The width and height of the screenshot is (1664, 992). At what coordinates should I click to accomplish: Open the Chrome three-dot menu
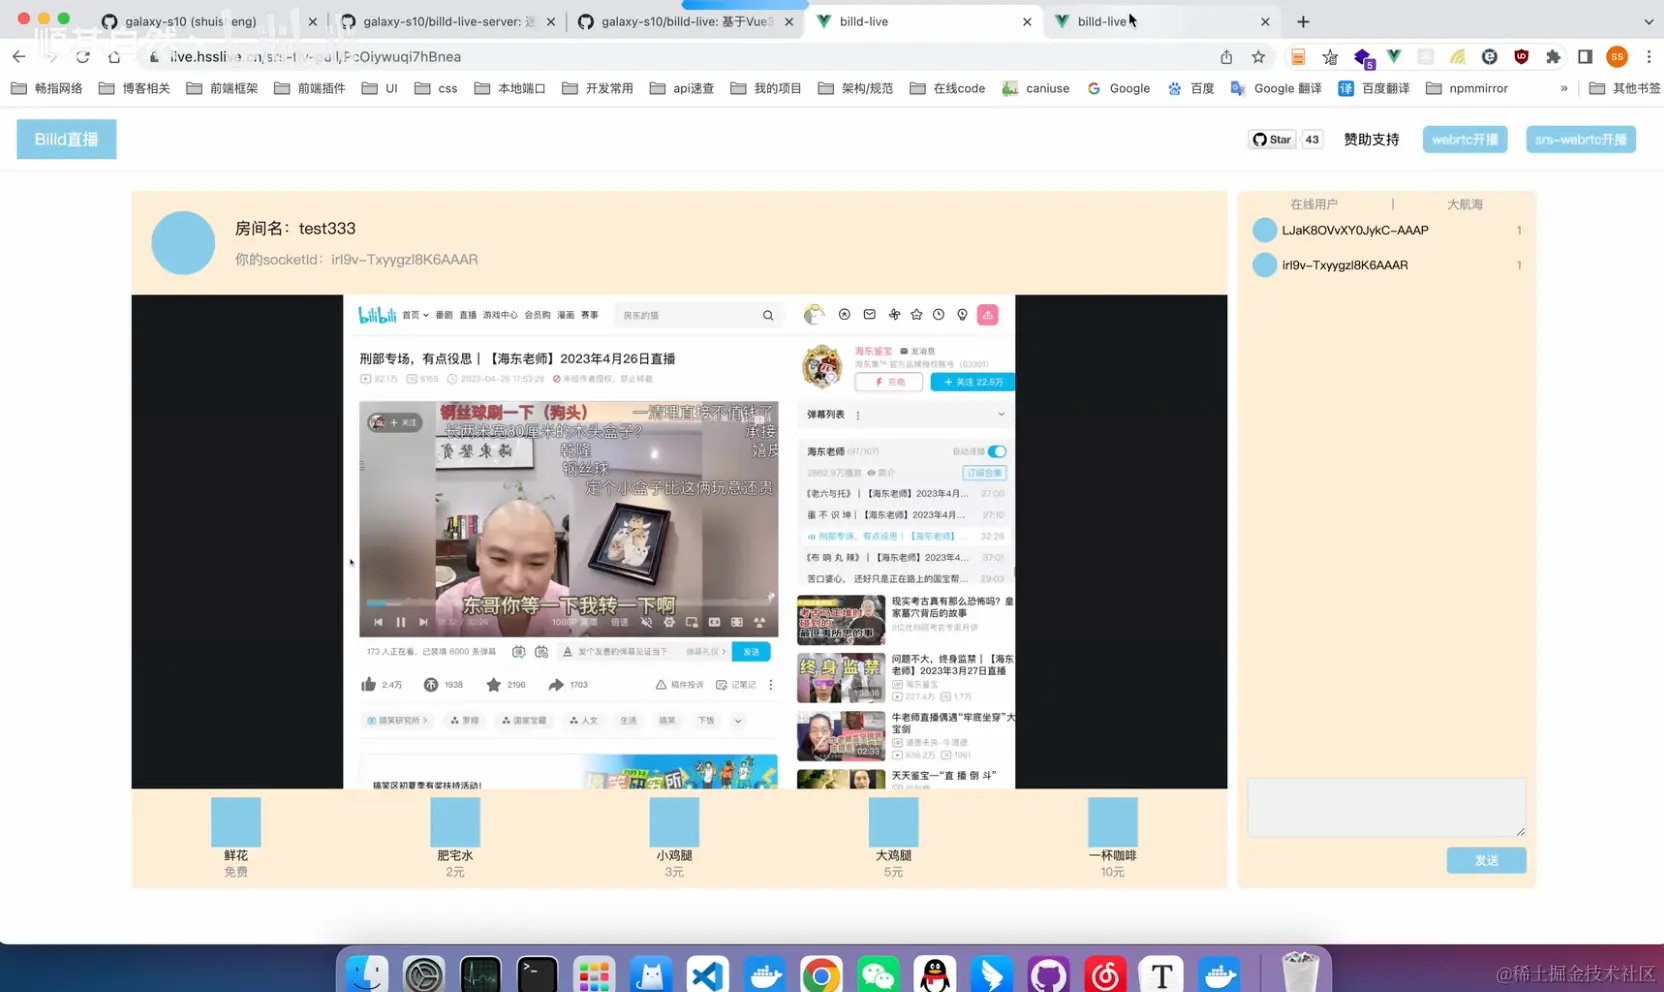pyautogui.click(x=1648, y=57)
